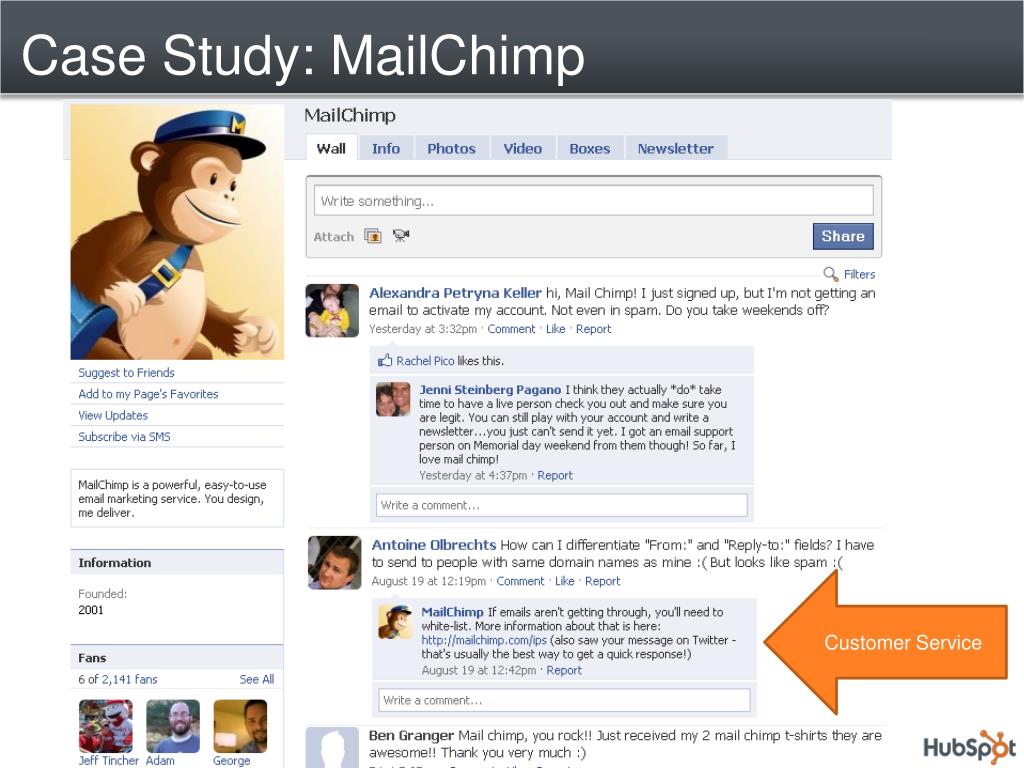Image resolution: width=1024 pixels, height=768 pixels.
Task: Click the attach video camera icon
Action: pos(401,235)
